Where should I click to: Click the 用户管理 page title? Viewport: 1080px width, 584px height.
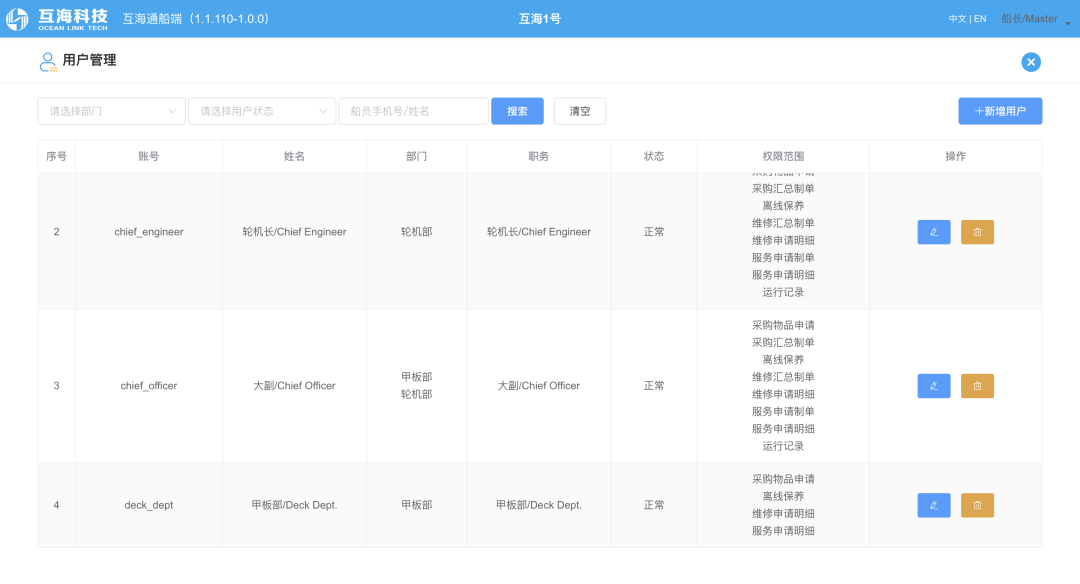click(90, 61)
